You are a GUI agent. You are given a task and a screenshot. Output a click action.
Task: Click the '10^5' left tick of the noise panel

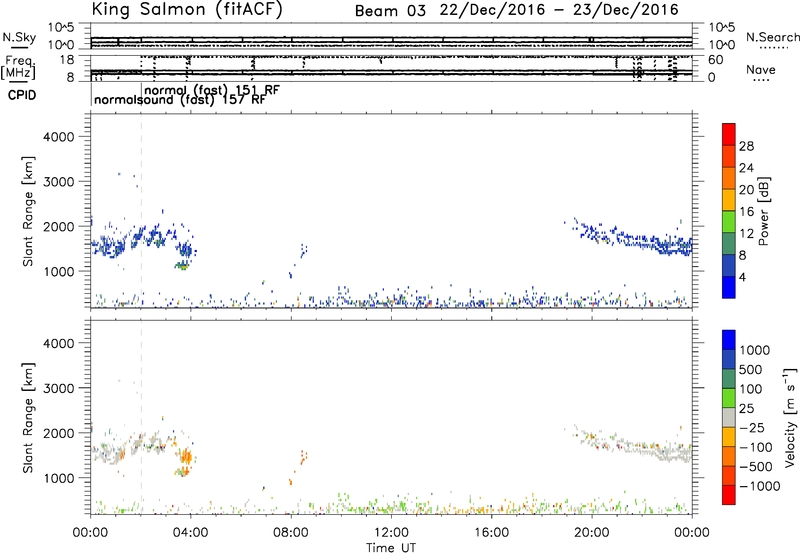[61, 27]
